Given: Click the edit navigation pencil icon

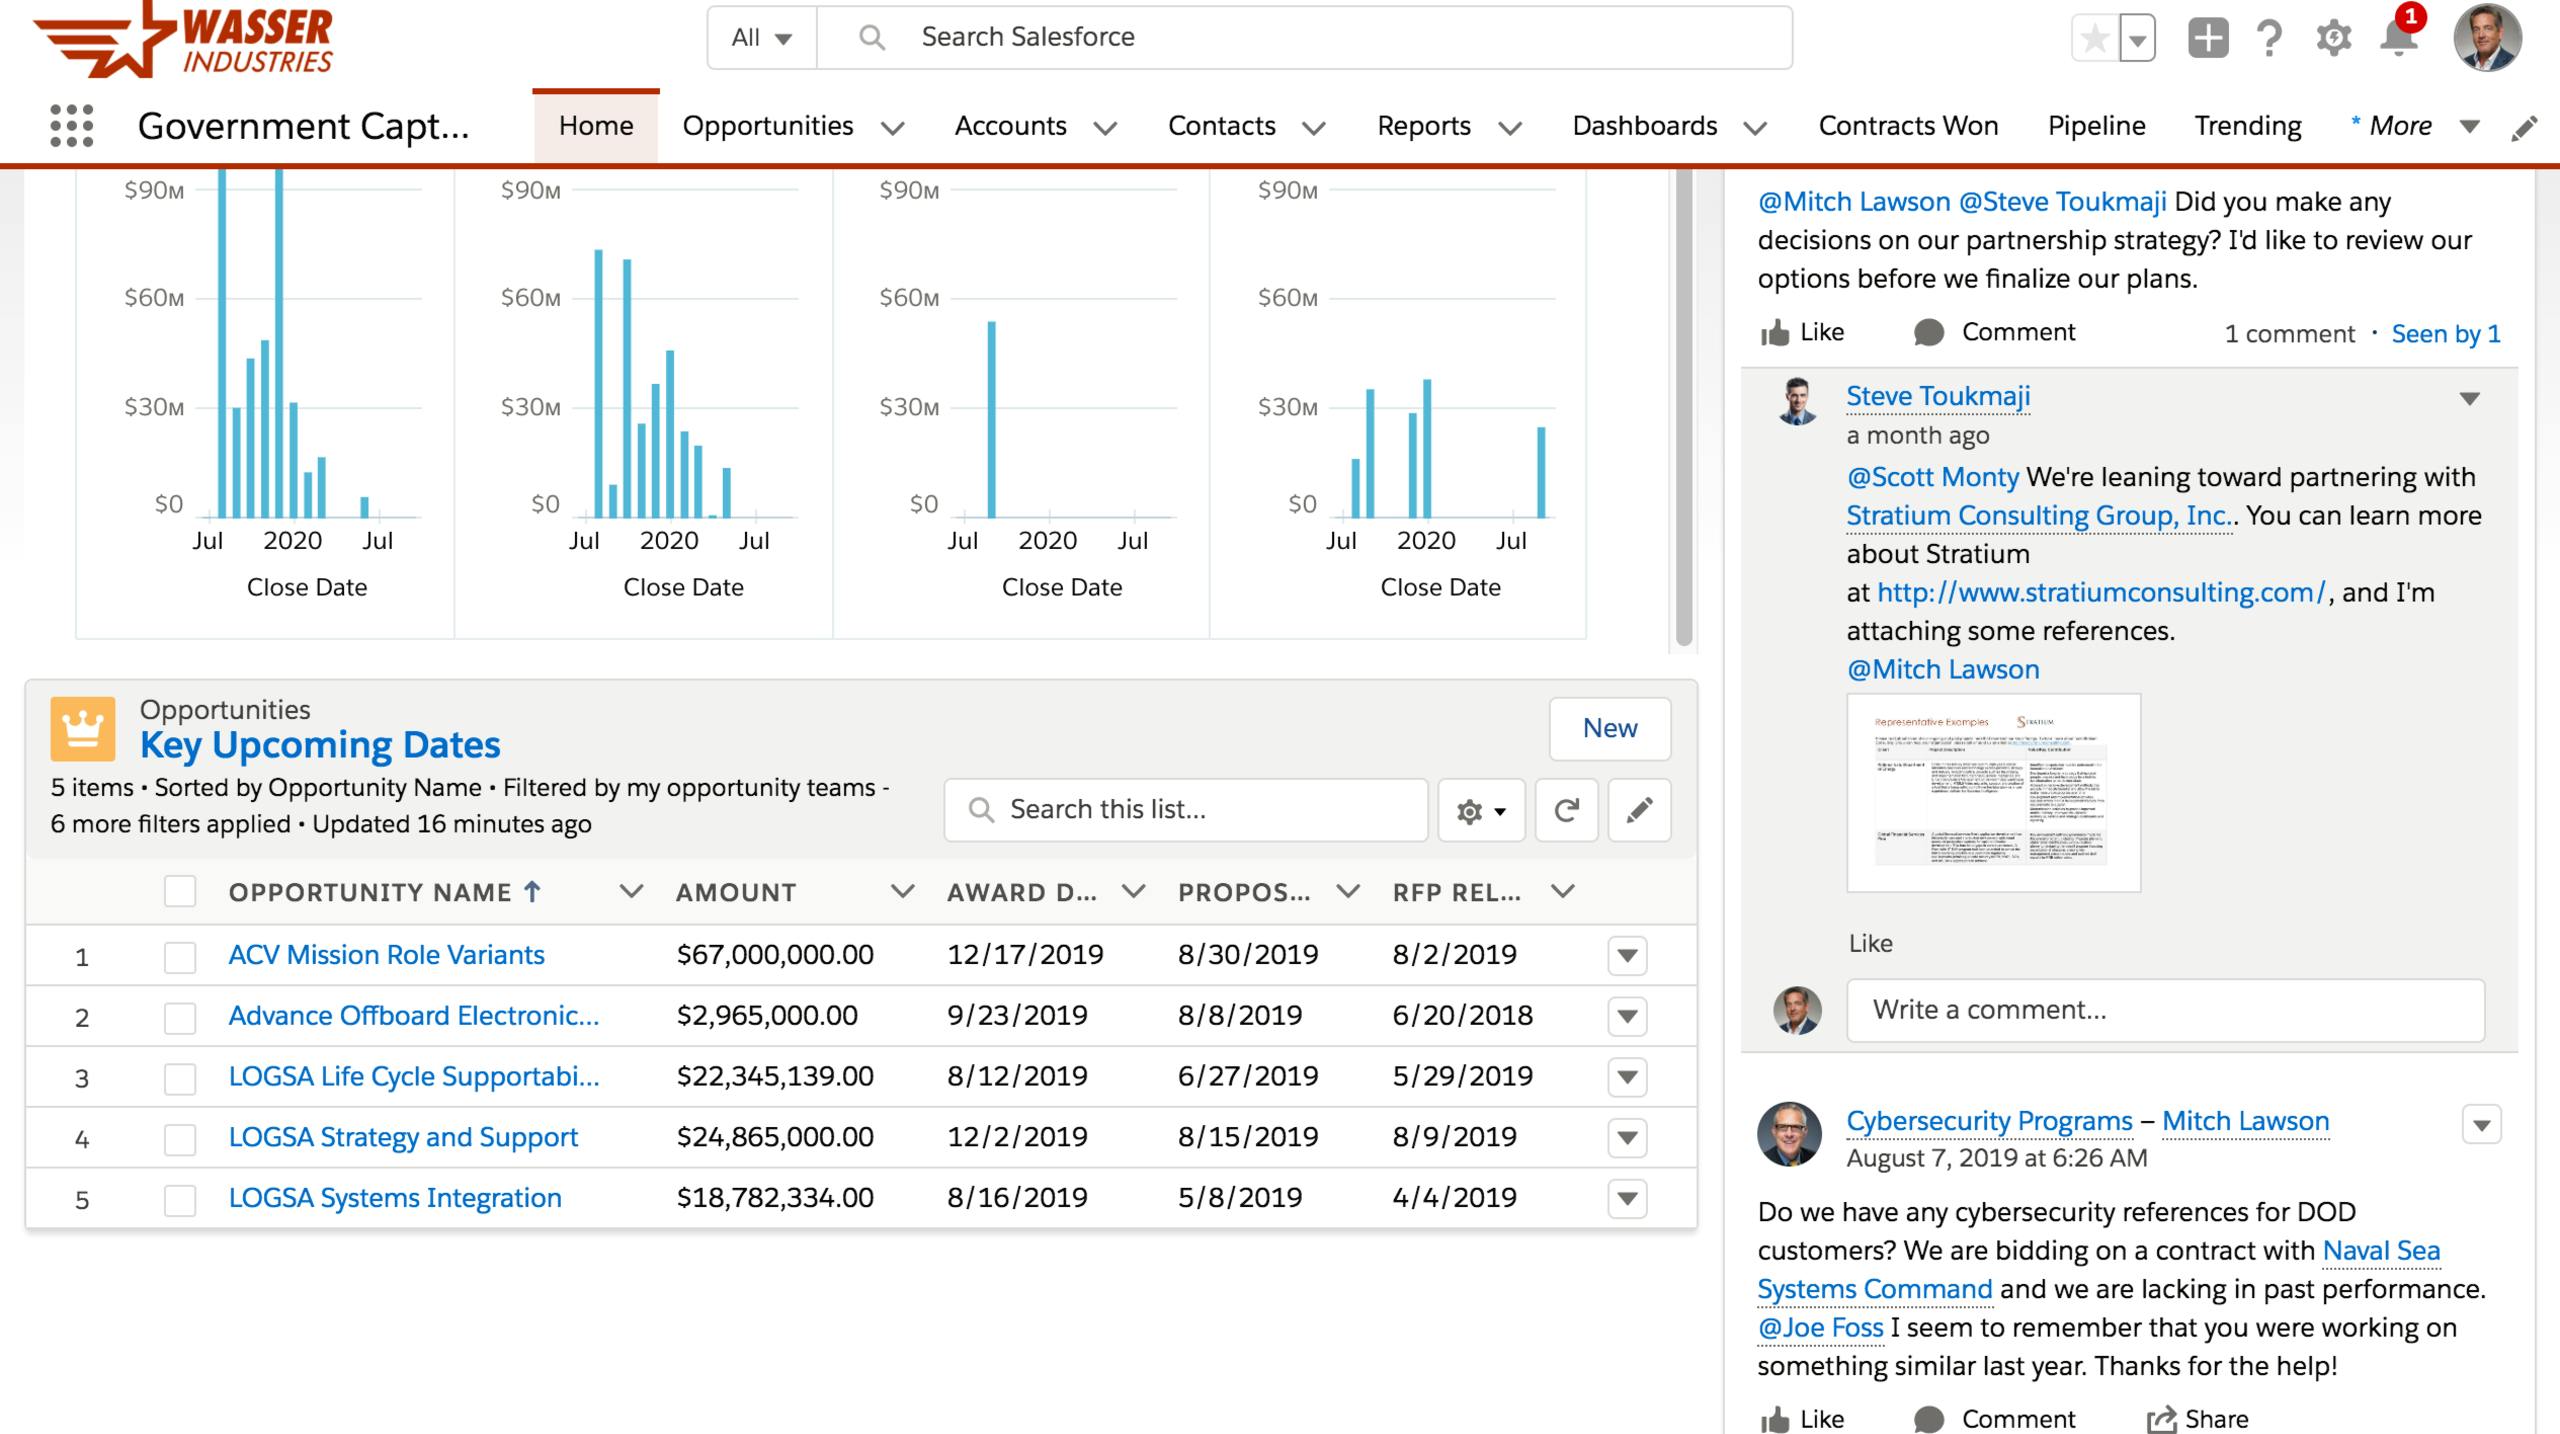Looking at the screenshot, I should [2524, 127].
